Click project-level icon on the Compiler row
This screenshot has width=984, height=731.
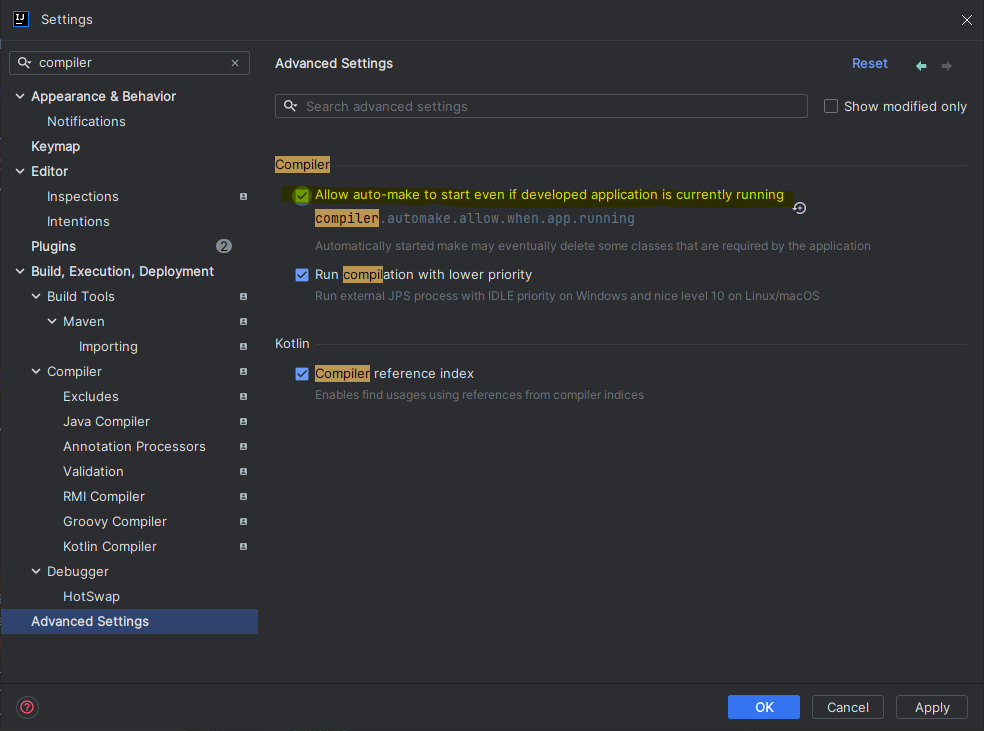[x=243, y=371]
